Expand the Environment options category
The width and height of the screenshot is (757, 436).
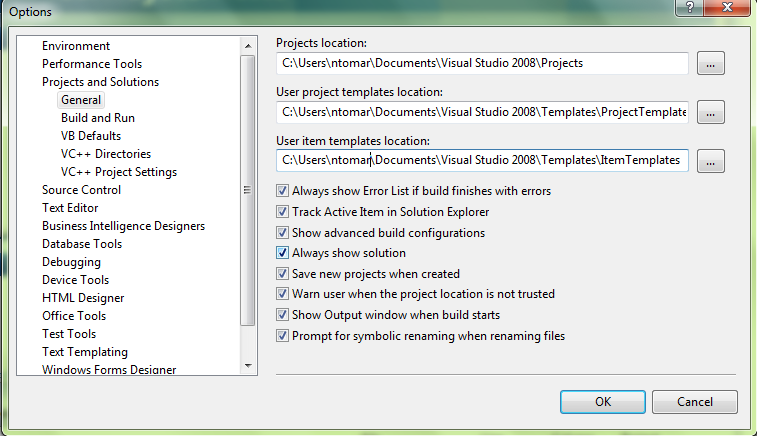(76, 46)
